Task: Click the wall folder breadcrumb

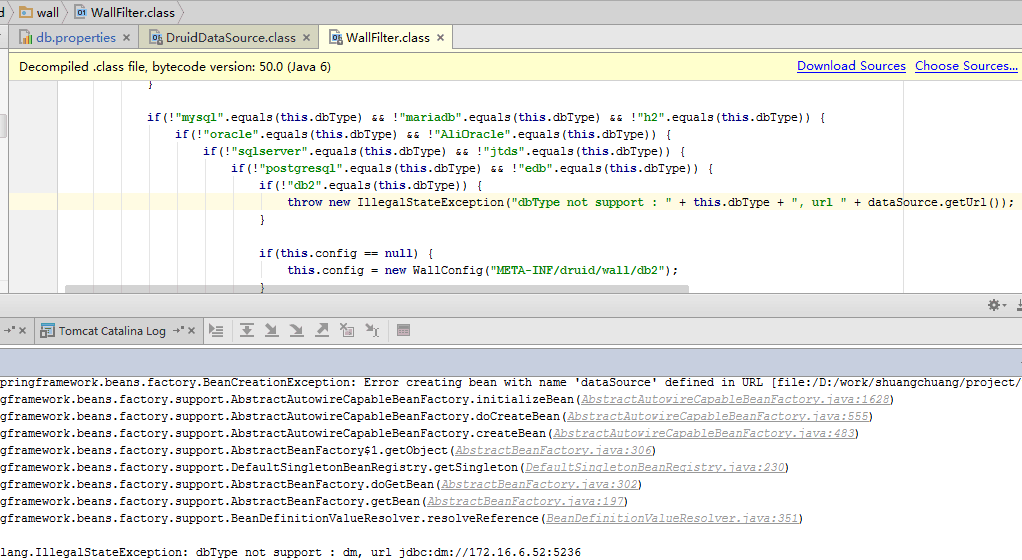Action: 40,12
